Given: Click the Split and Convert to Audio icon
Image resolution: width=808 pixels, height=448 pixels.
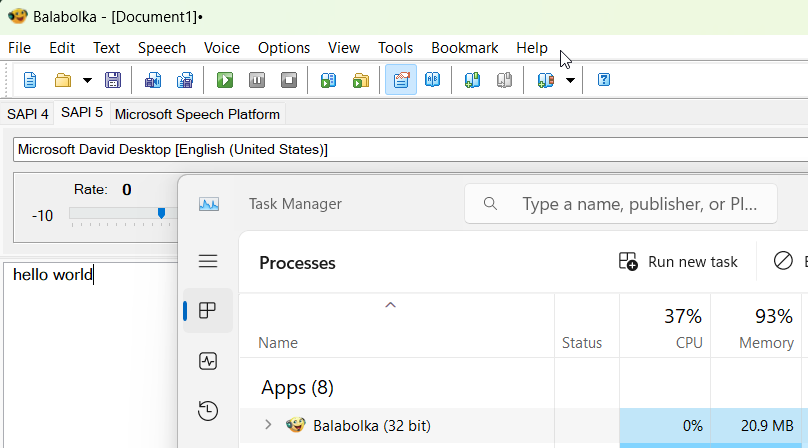Looking at the screenshot, I should [184, 80].
